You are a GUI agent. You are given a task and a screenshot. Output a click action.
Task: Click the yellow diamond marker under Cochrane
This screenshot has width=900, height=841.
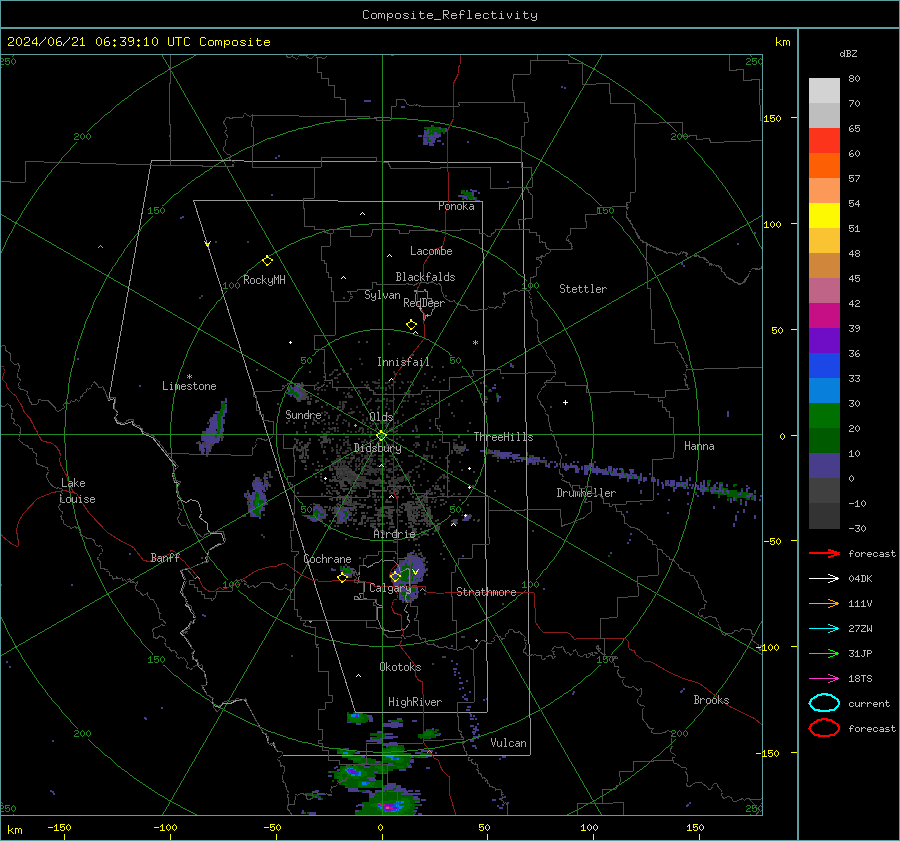(x=342, y=578)
